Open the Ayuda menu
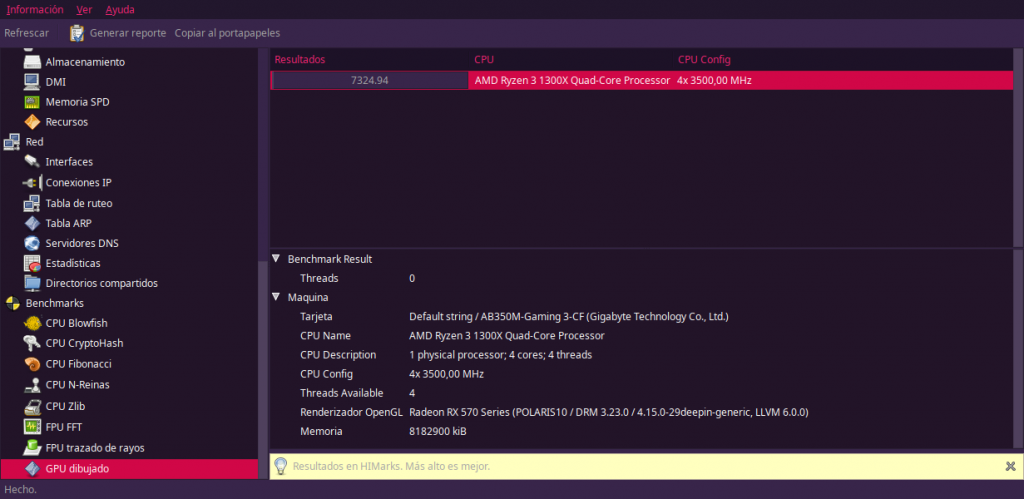 coord(119,9)
